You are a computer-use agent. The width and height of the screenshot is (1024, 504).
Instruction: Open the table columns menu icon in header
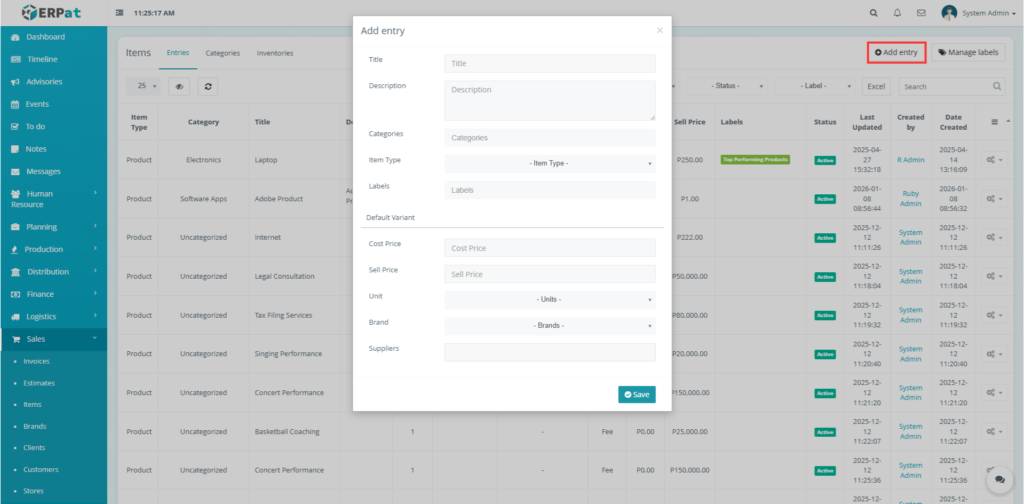click(995, 122)
